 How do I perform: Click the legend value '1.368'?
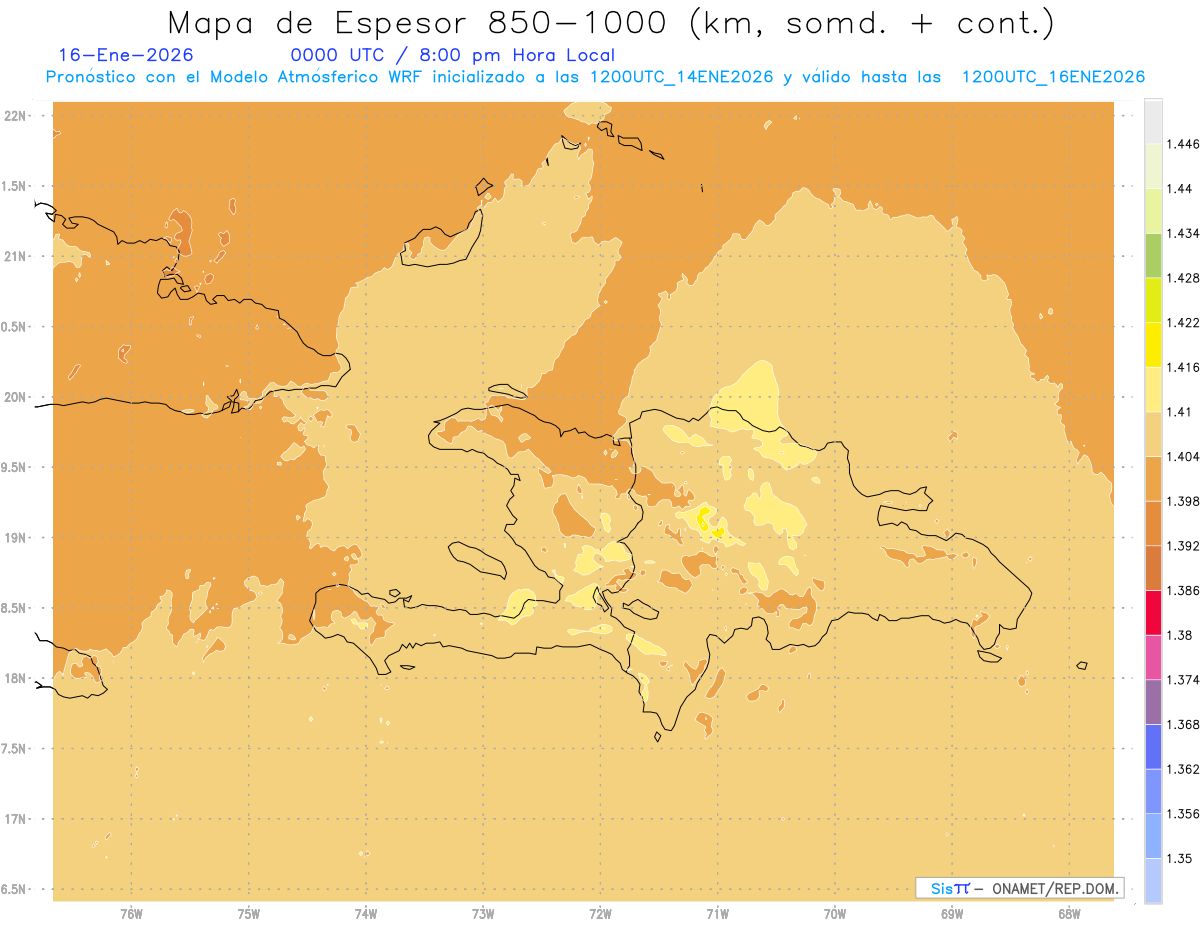tap(1185, 724)
